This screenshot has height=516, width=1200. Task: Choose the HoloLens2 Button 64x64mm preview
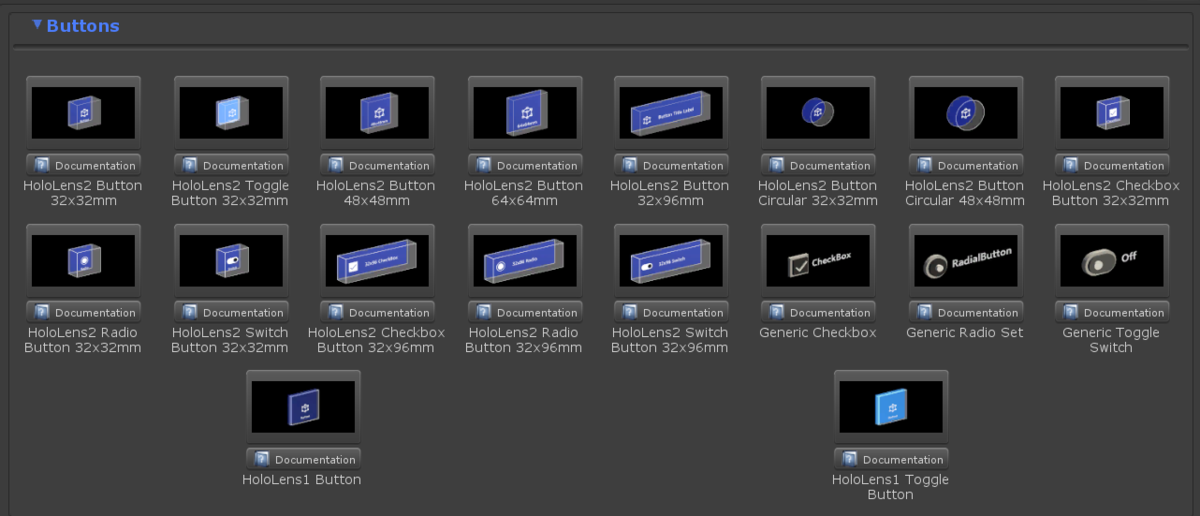click(525, 112)
